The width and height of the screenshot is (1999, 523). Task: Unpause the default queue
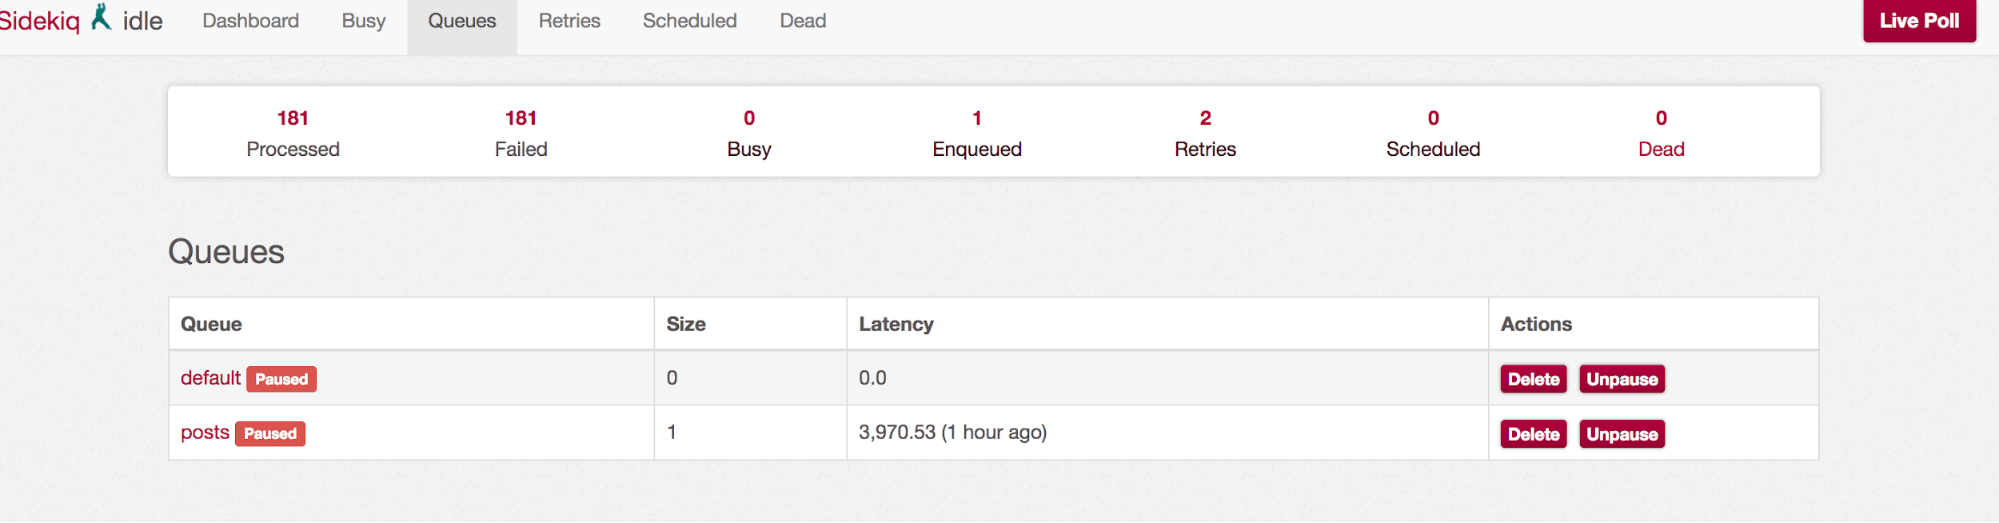[1622, 379]
